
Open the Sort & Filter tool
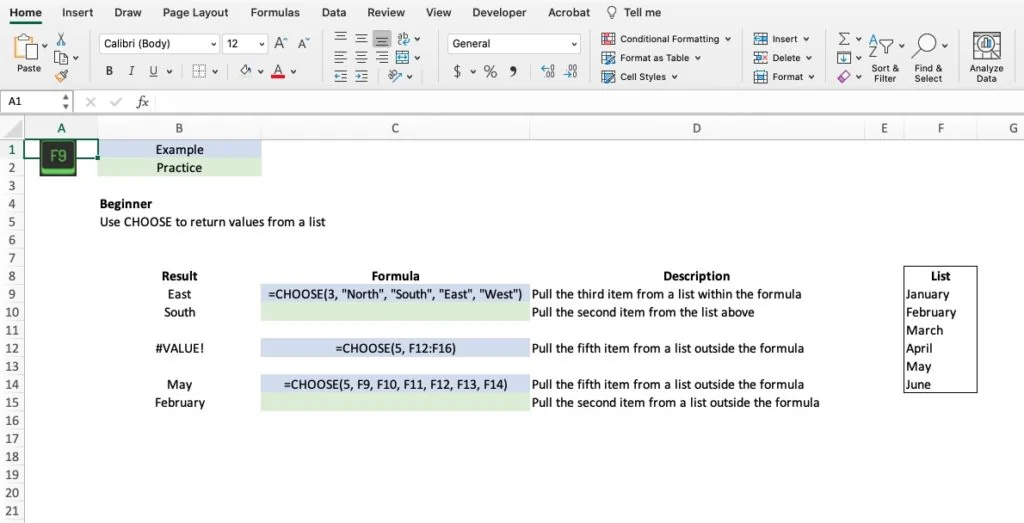[x=885, y=59]
